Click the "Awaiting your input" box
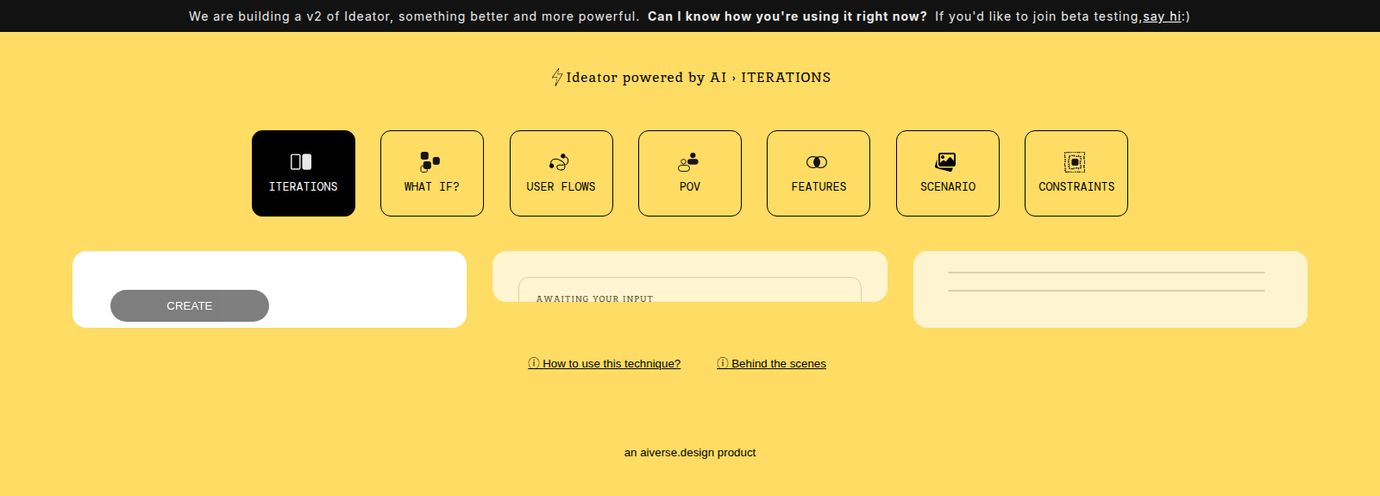The height and width of the screenshot is (496, 1380). [689, 291]
